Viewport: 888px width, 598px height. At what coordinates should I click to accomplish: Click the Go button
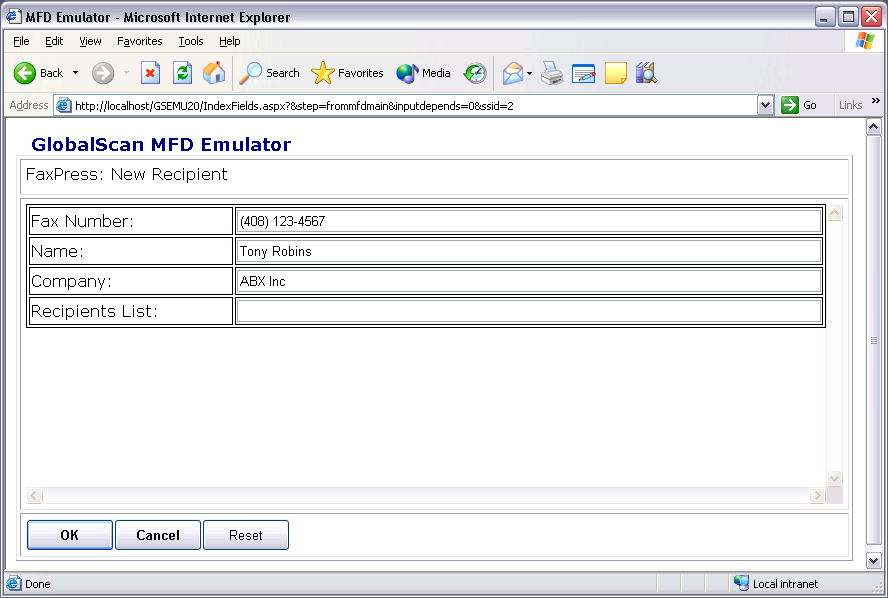click(799, 105)
